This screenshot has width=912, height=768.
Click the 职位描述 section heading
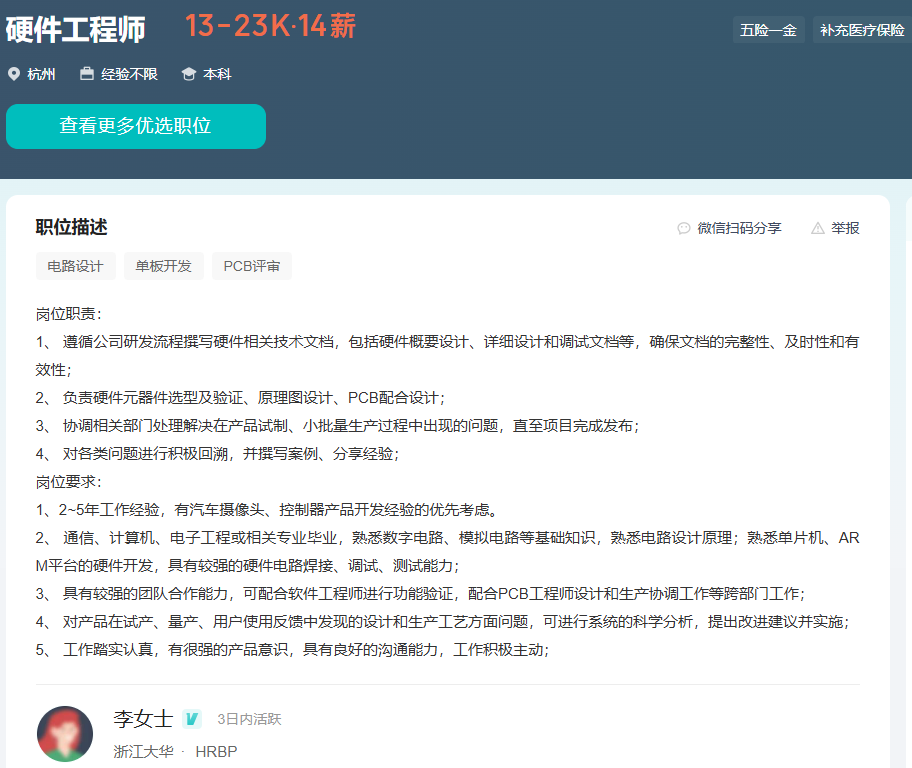tap(71, 228)
